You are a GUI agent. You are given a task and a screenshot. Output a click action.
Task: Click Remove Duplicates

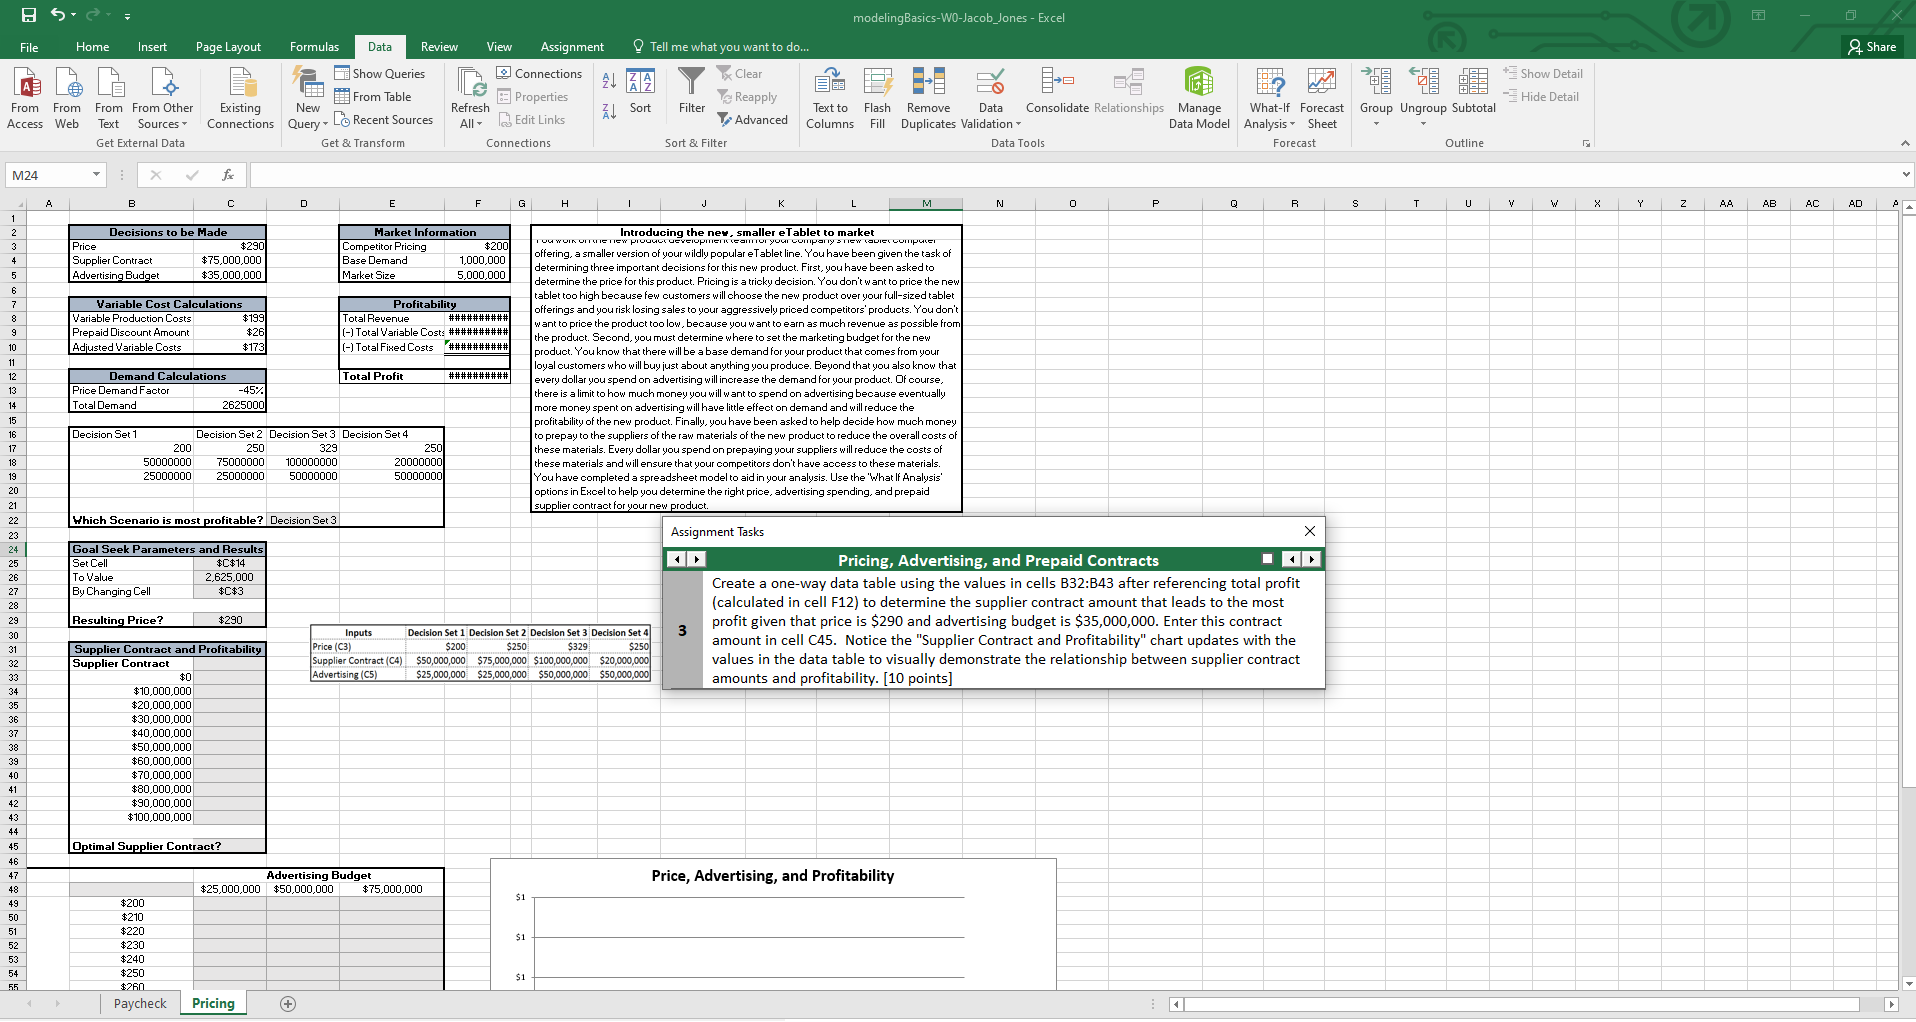[x=928, y=96]
